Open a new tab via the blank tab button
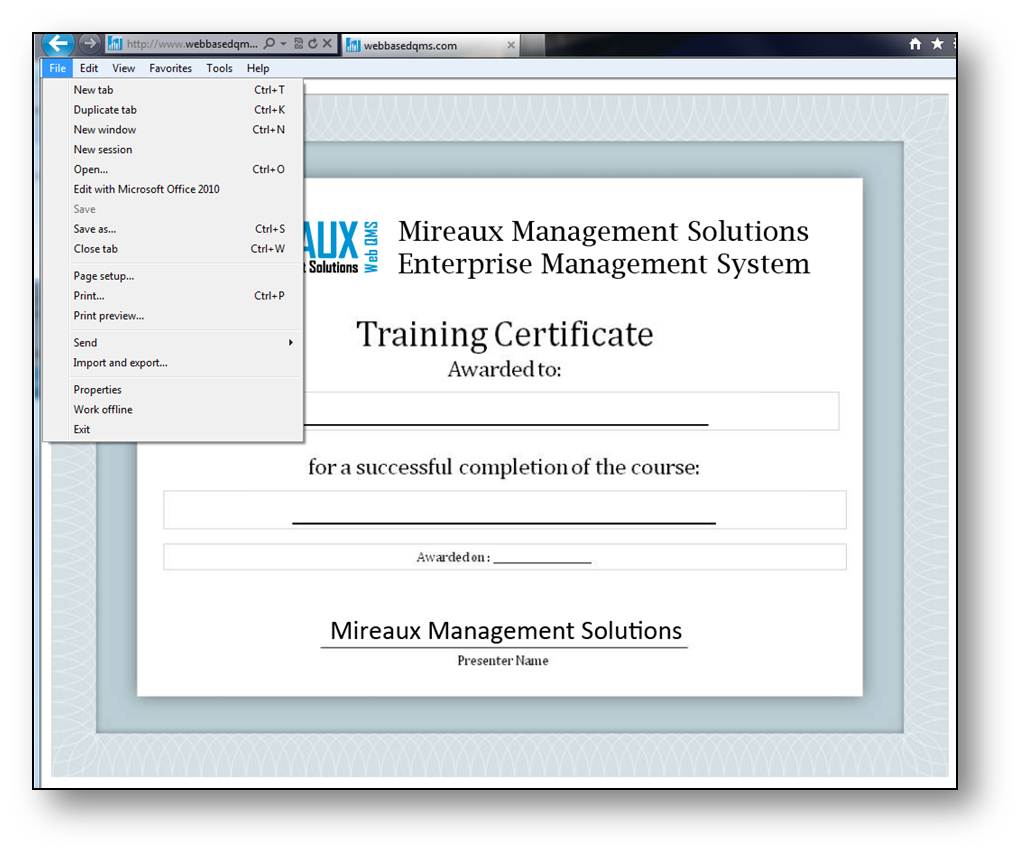The image size is (1023, 855). click(x=532, y=45)
